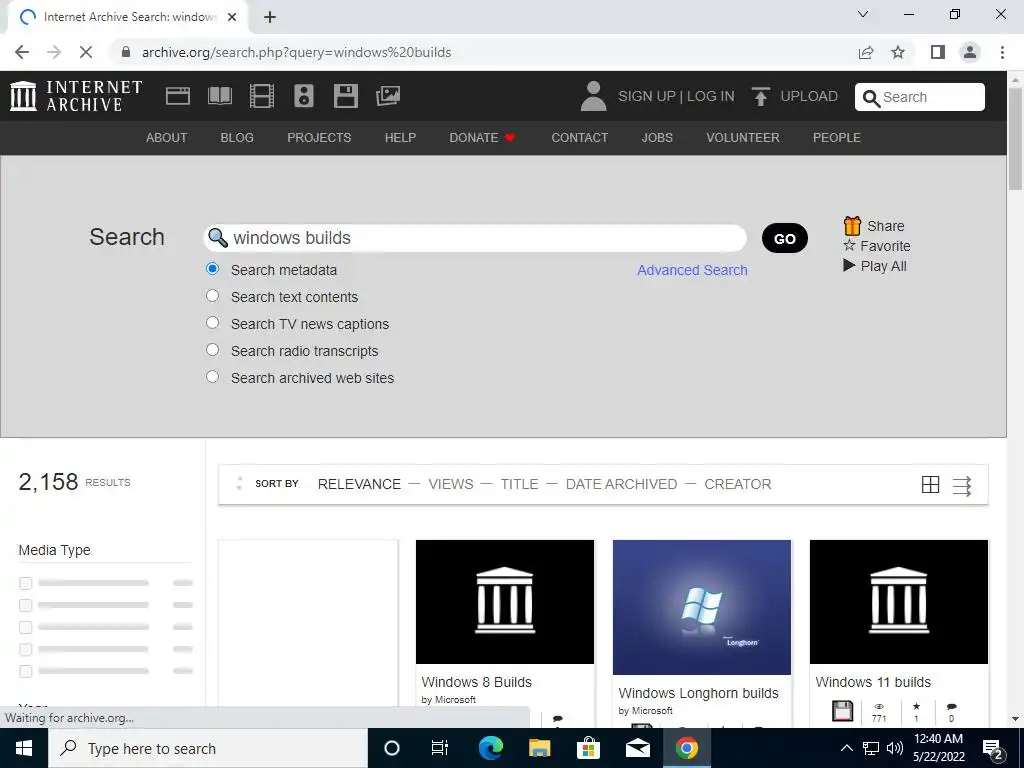Open the Audio speaker icon
The image size is (1024, 768).
(x=304, y=96)
